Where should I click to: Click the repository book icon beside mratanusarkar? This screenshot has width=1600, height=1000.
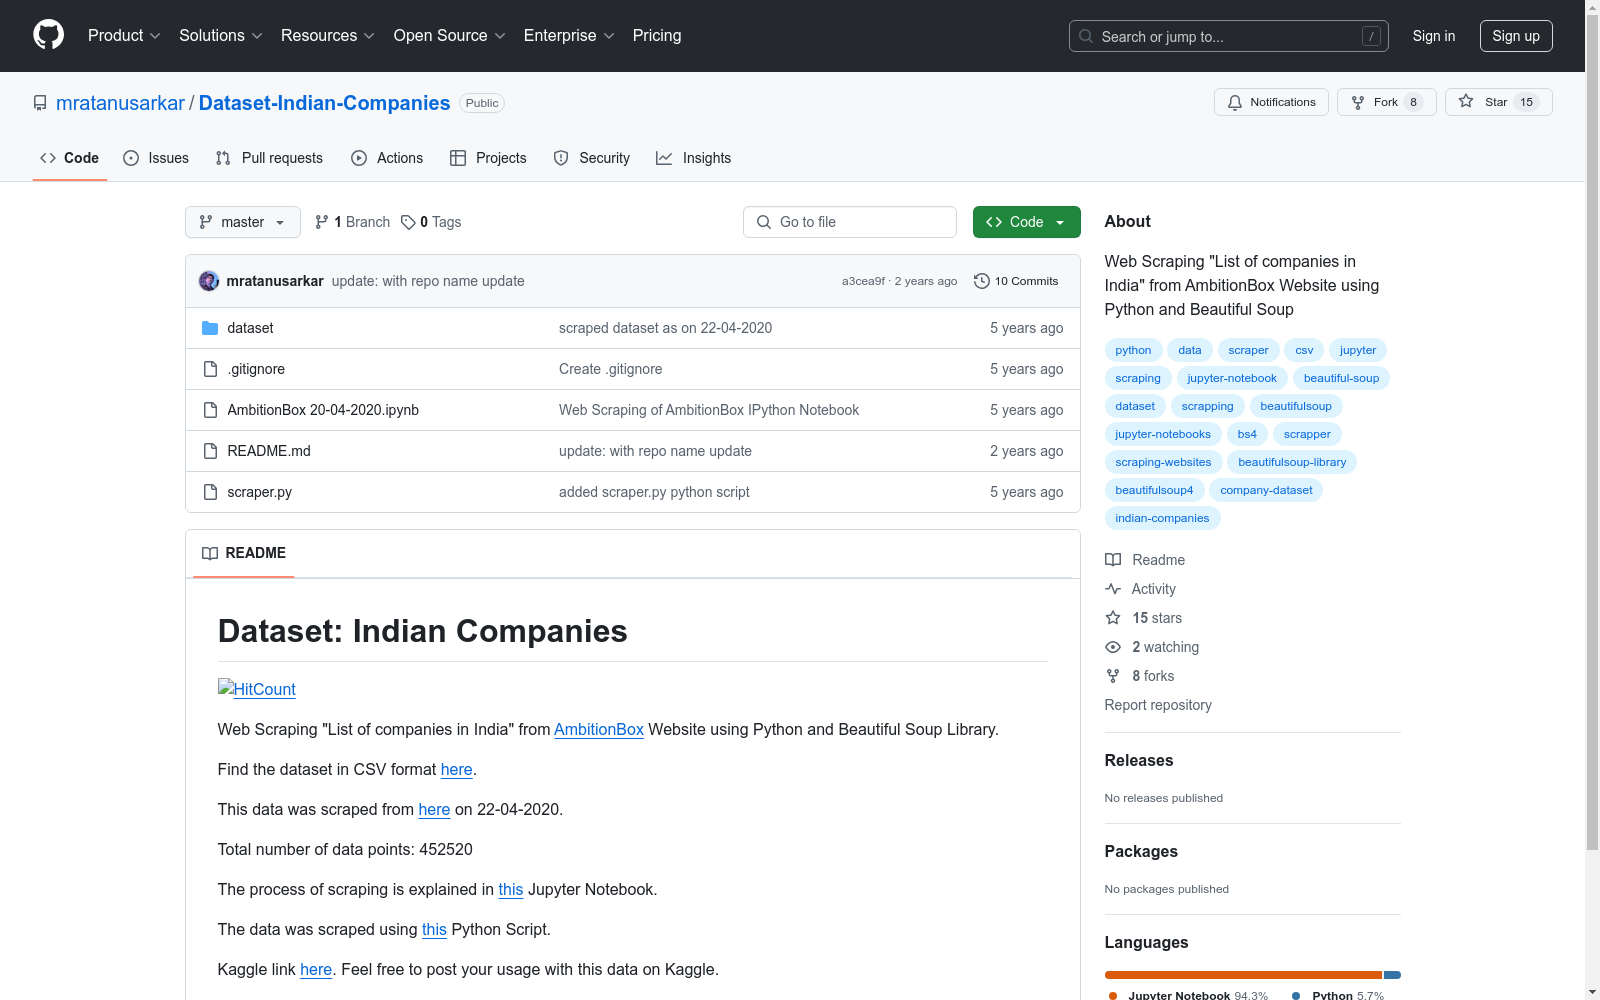40,103
